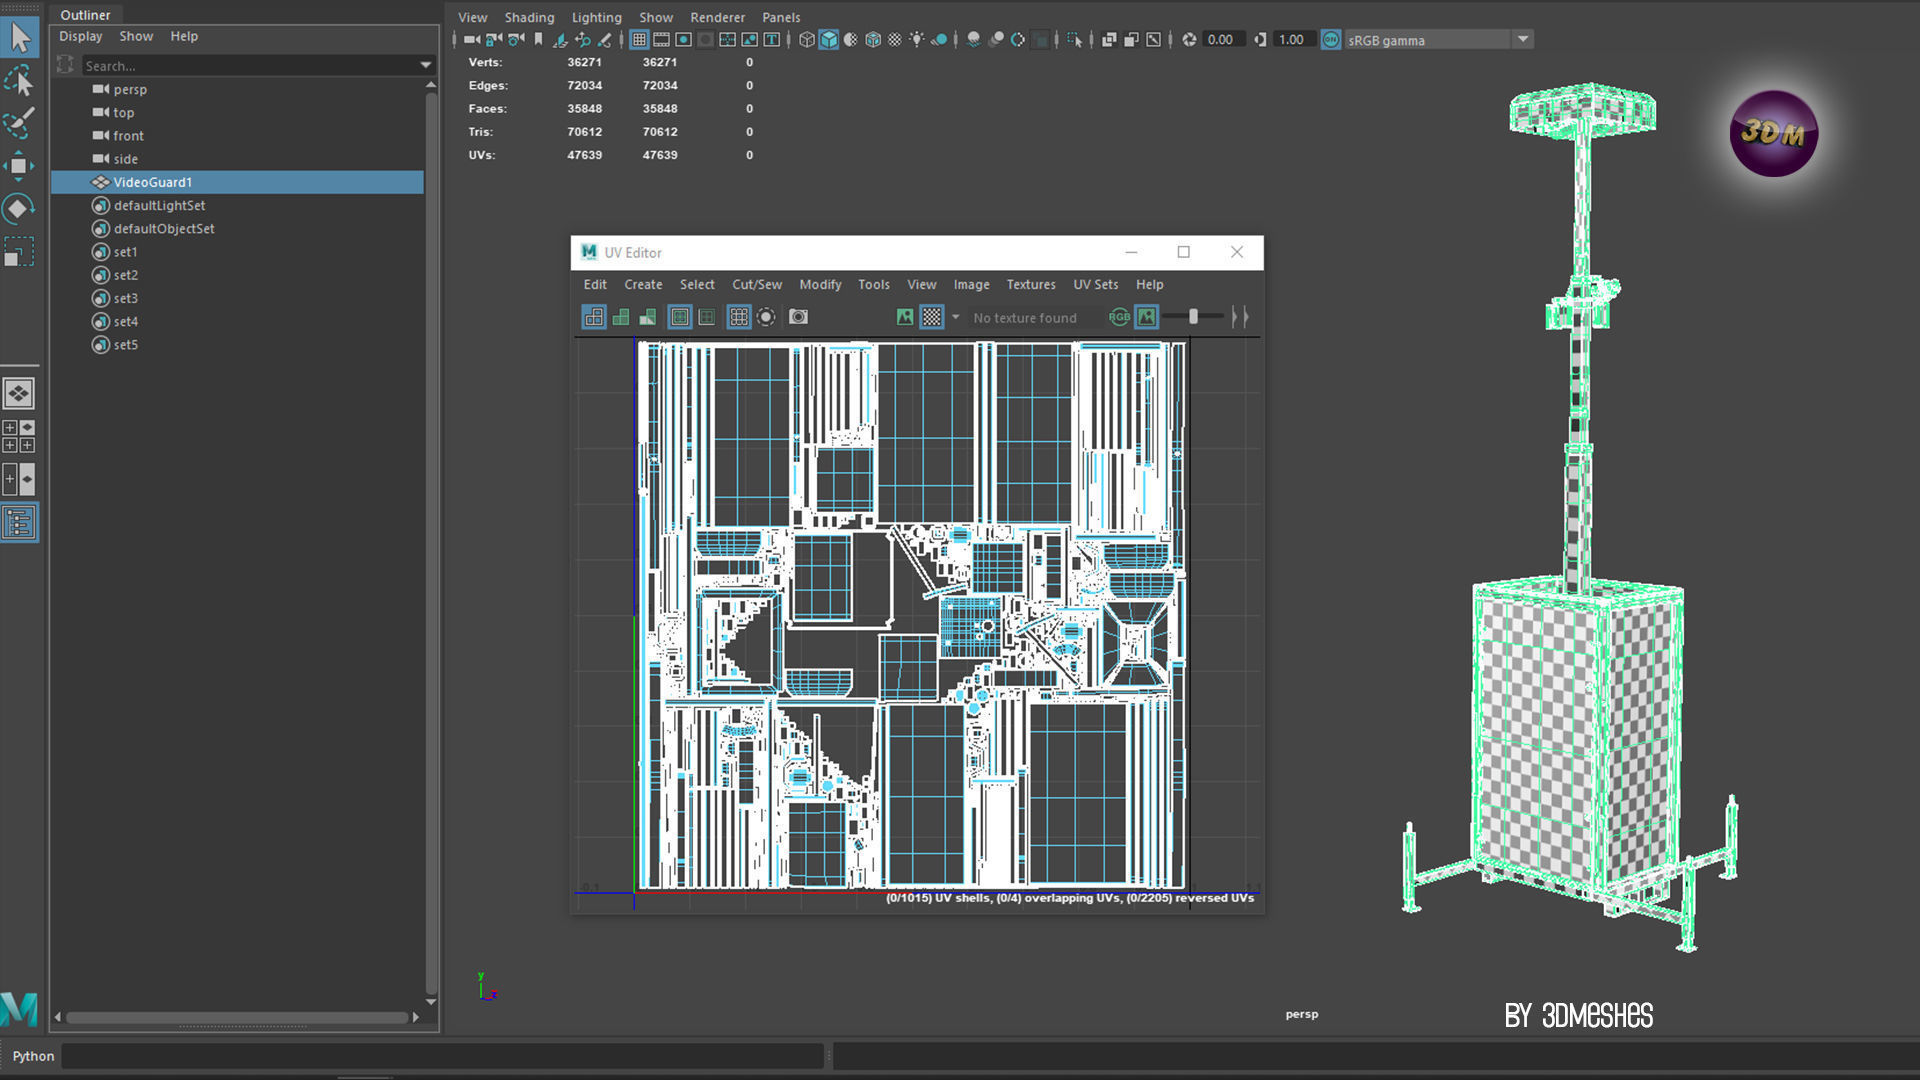The height and width of the screenshot is (1080, 1920).
Task: Adjust the image dim slider in UV Editor
Action: [x=1193, y=317]
